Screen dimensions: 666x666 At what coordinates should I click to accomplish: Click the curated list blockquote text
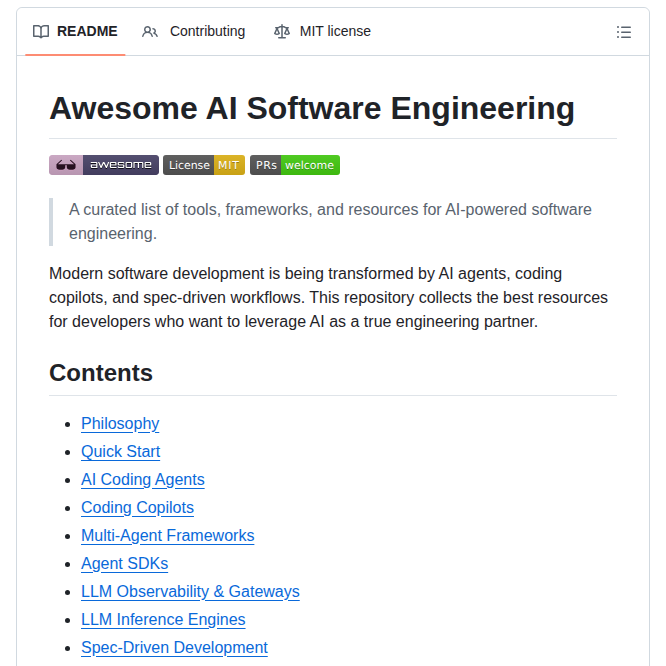330,222
